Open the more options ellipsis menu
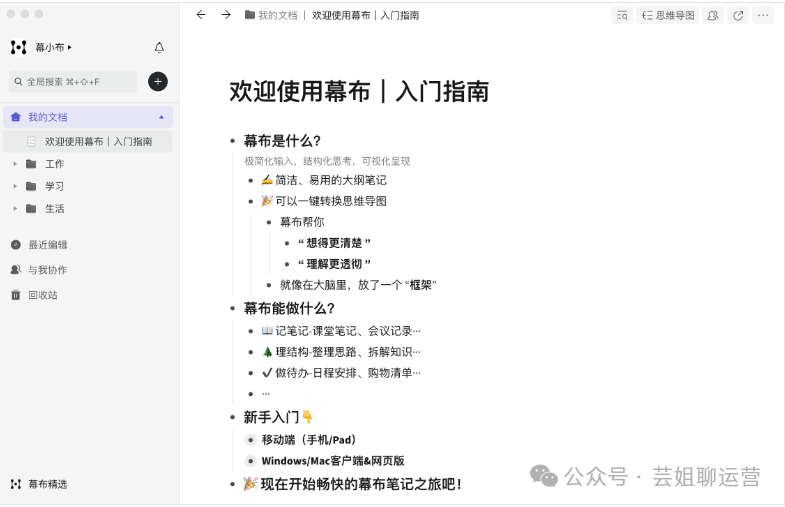 click(x=763, y=16)
